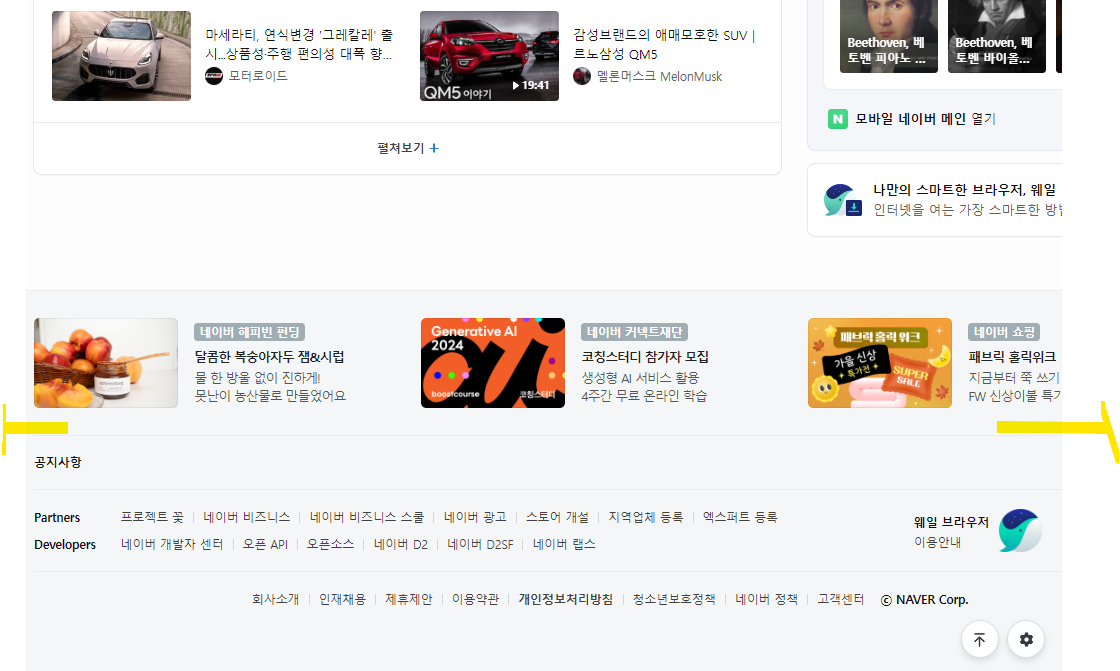The height and width of the screenshot is (671, 1120).
Task: Open the Generative AI 2024 banner image
Action: (493, 363)
